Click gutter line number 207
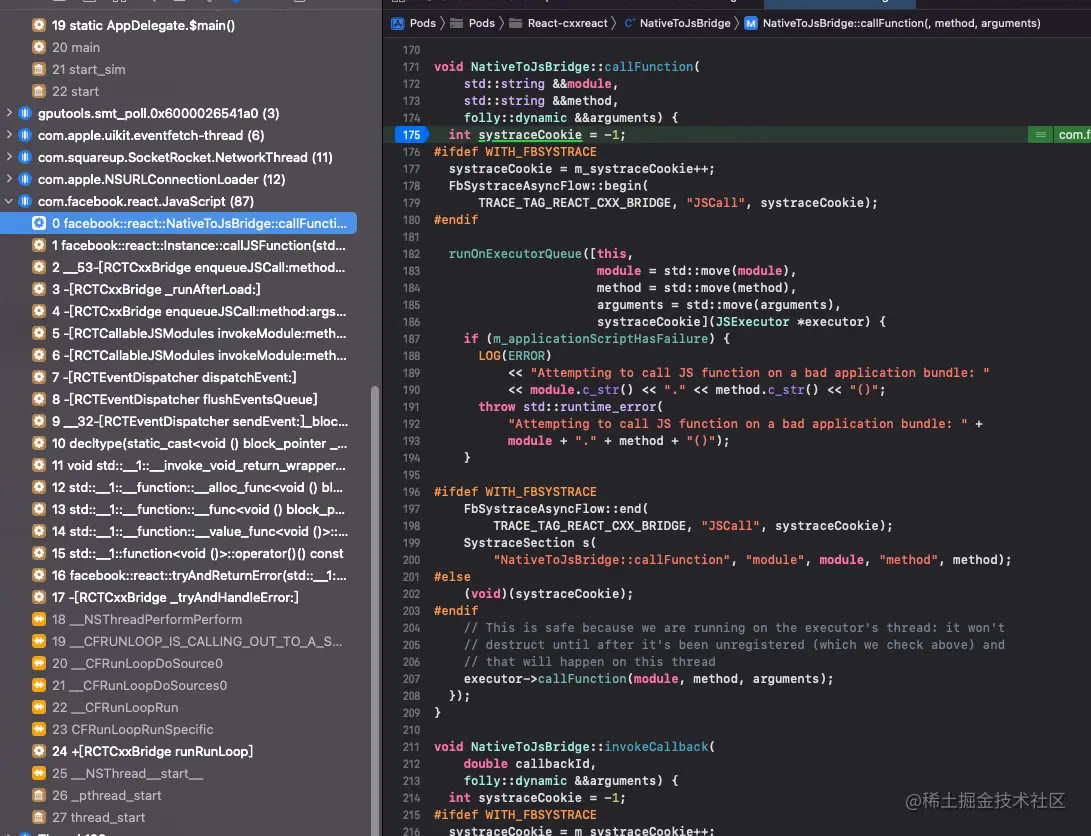The image size is (1091, 836). (x=411, y=679)
